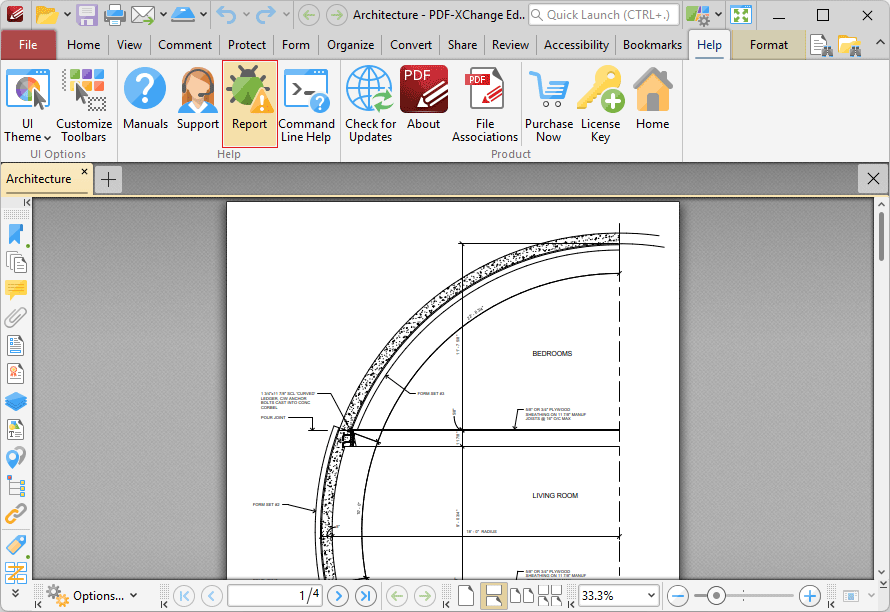The width and height of the screenshot is (890, 612).
Task: Click the Open folder icon in title bar
Action: point(47,15)
